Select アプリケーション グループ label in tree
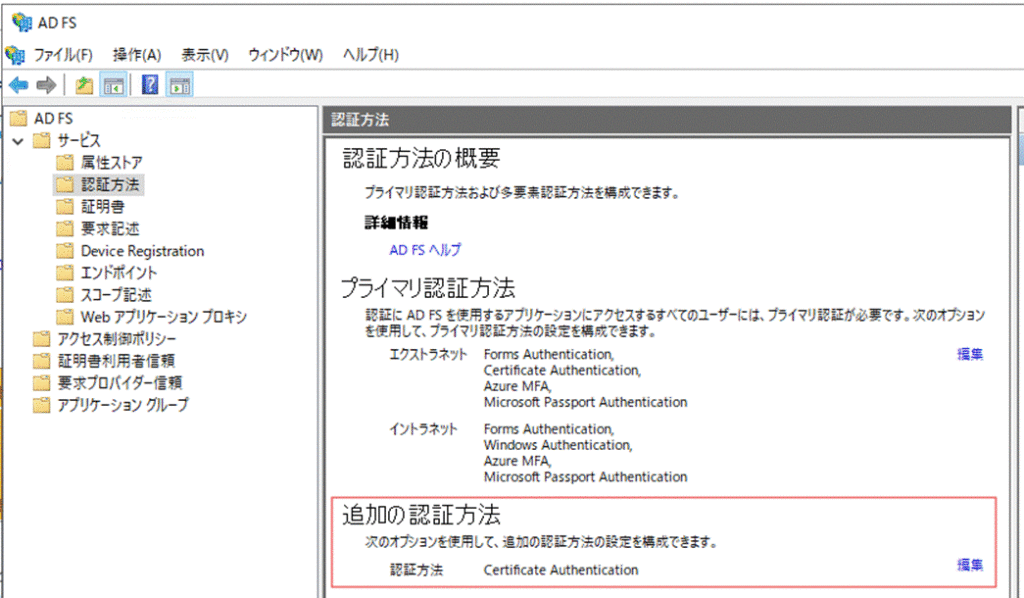1024x598 pixels. [123, 405]
